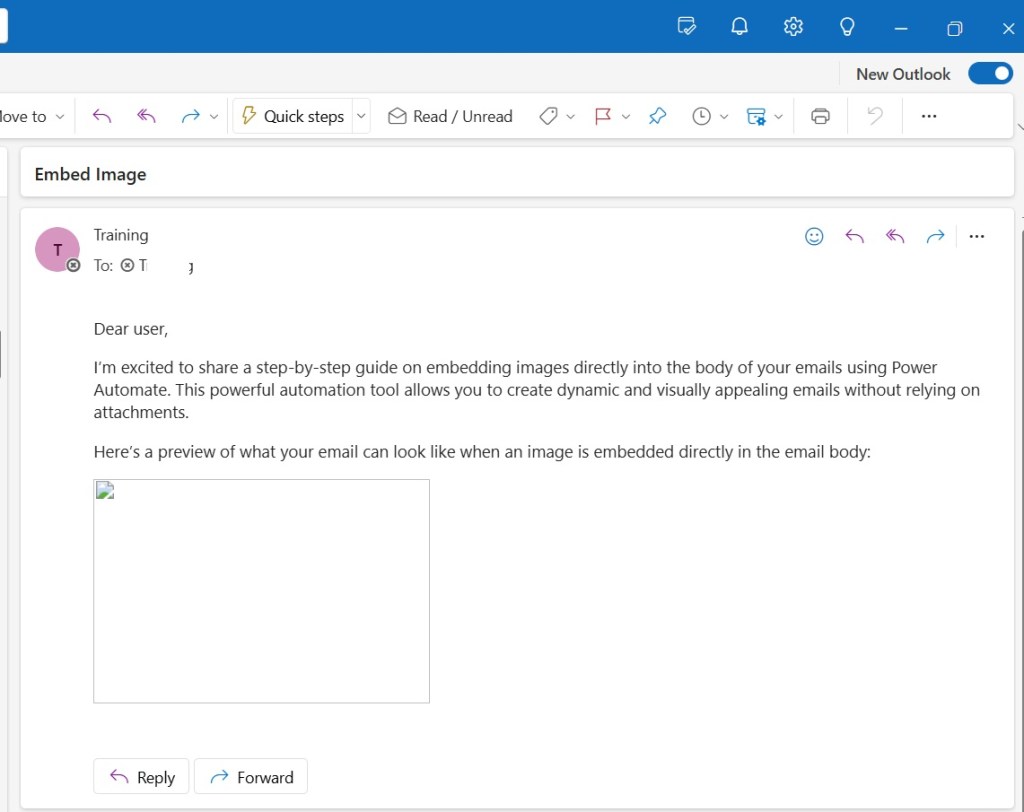Screen dimensions: 1024x812
Task: Reply with an emoji reaction
Action: tap(814, 236)
